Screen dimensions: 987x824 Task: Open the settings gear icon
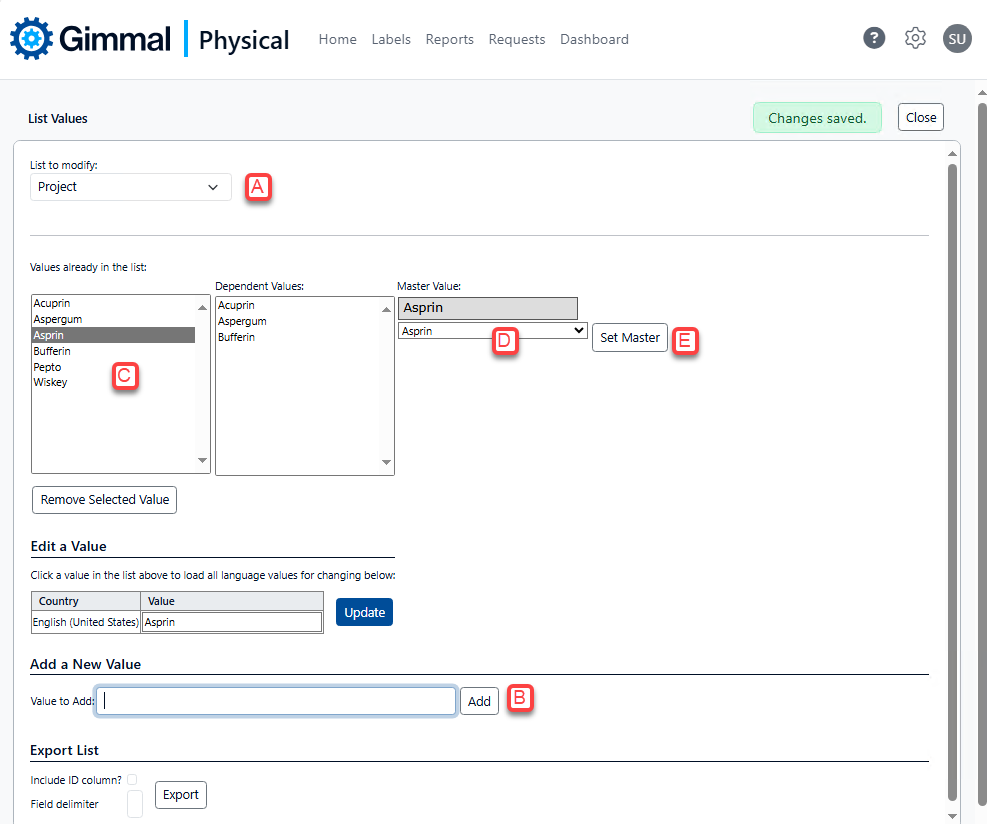click(x=915, y=39)
